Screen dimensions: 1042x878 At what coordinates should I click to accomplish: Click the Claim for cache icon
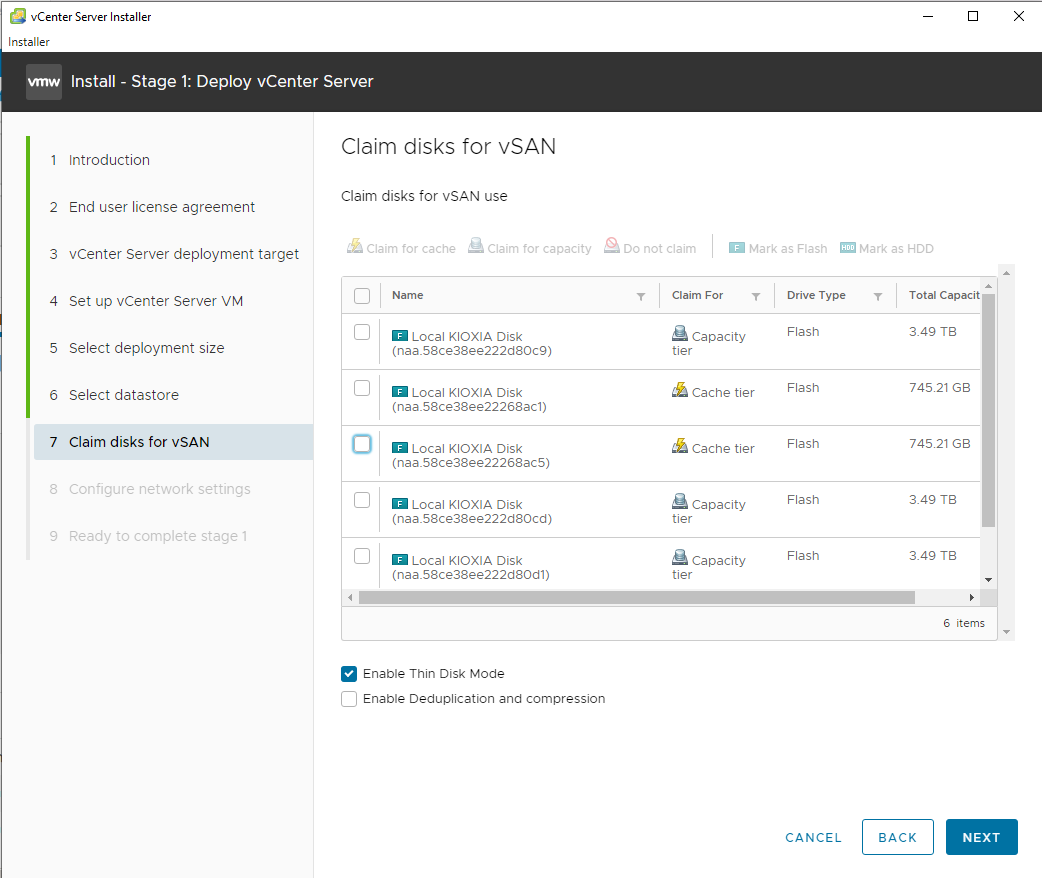pyautogui.click(x=355, y=247)
